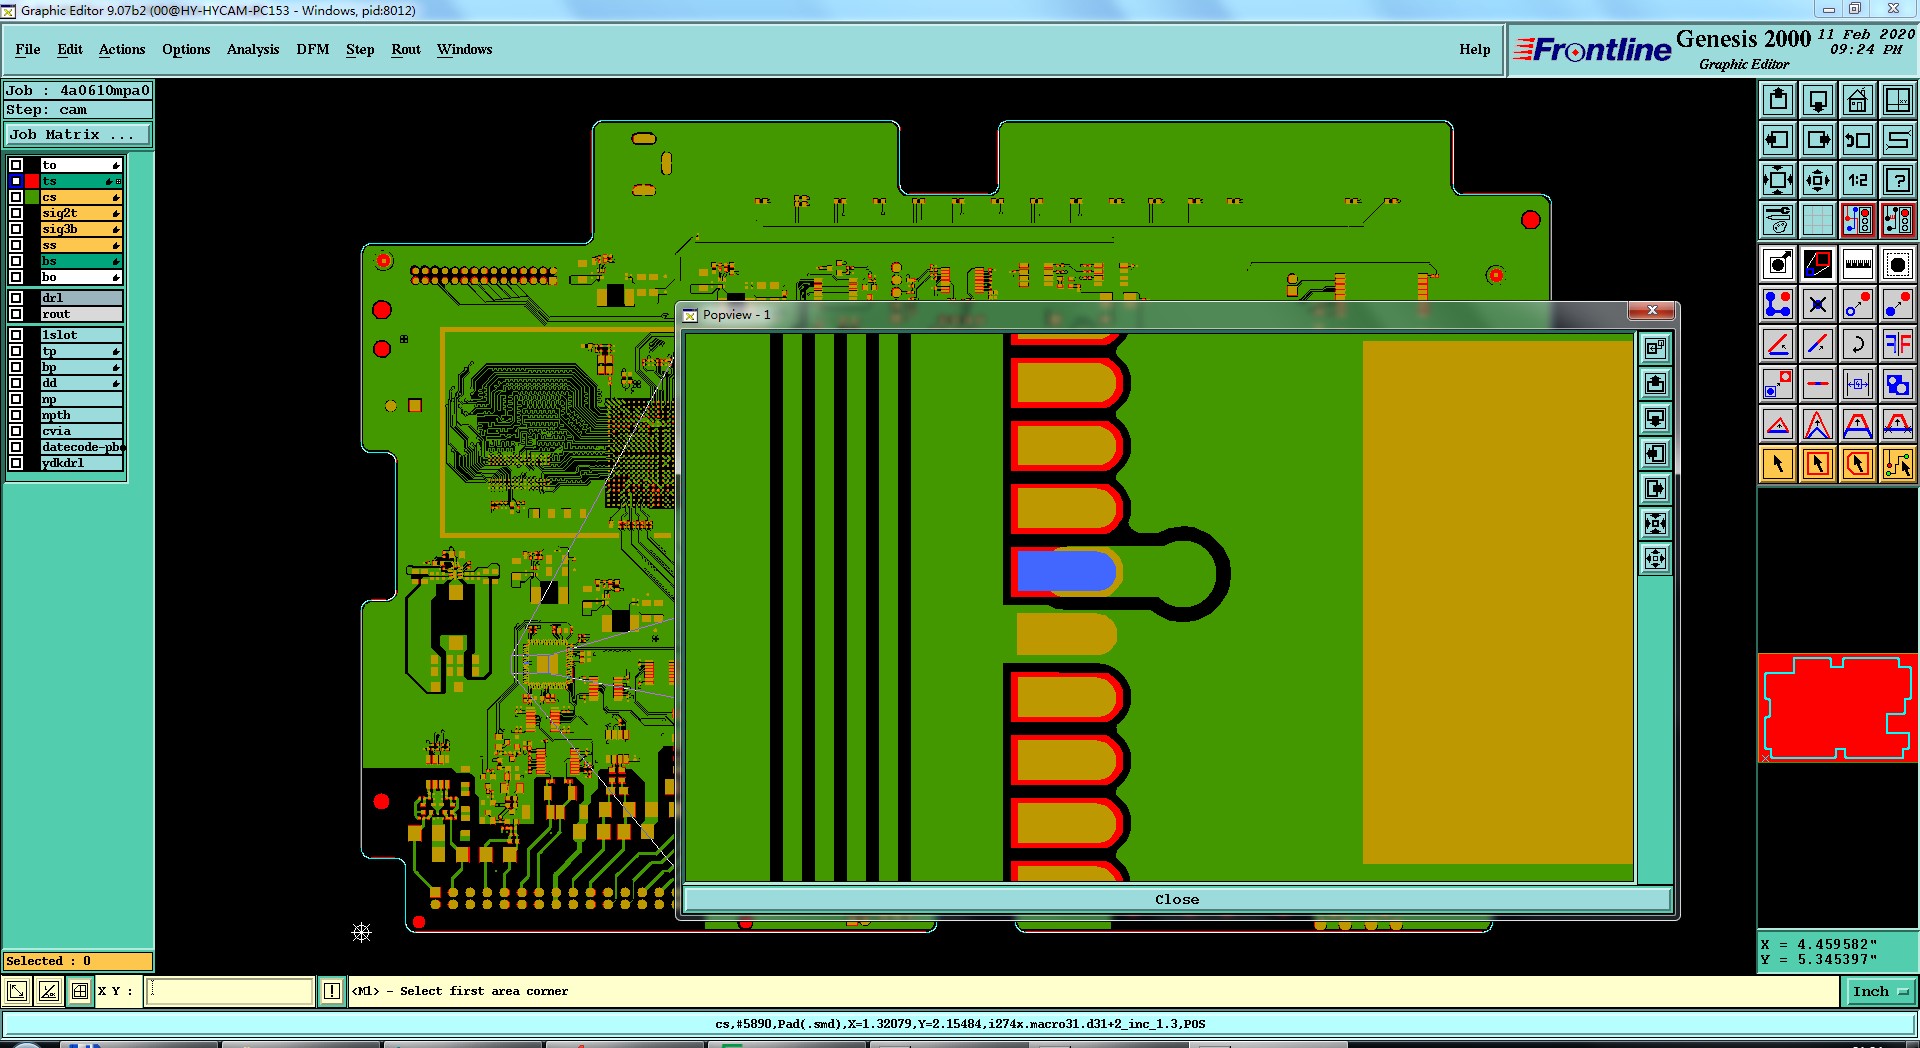The width and height of the screenshot is (1920, 1048).
Task: Click the 'tp' layer name
Action: [81, 351]
